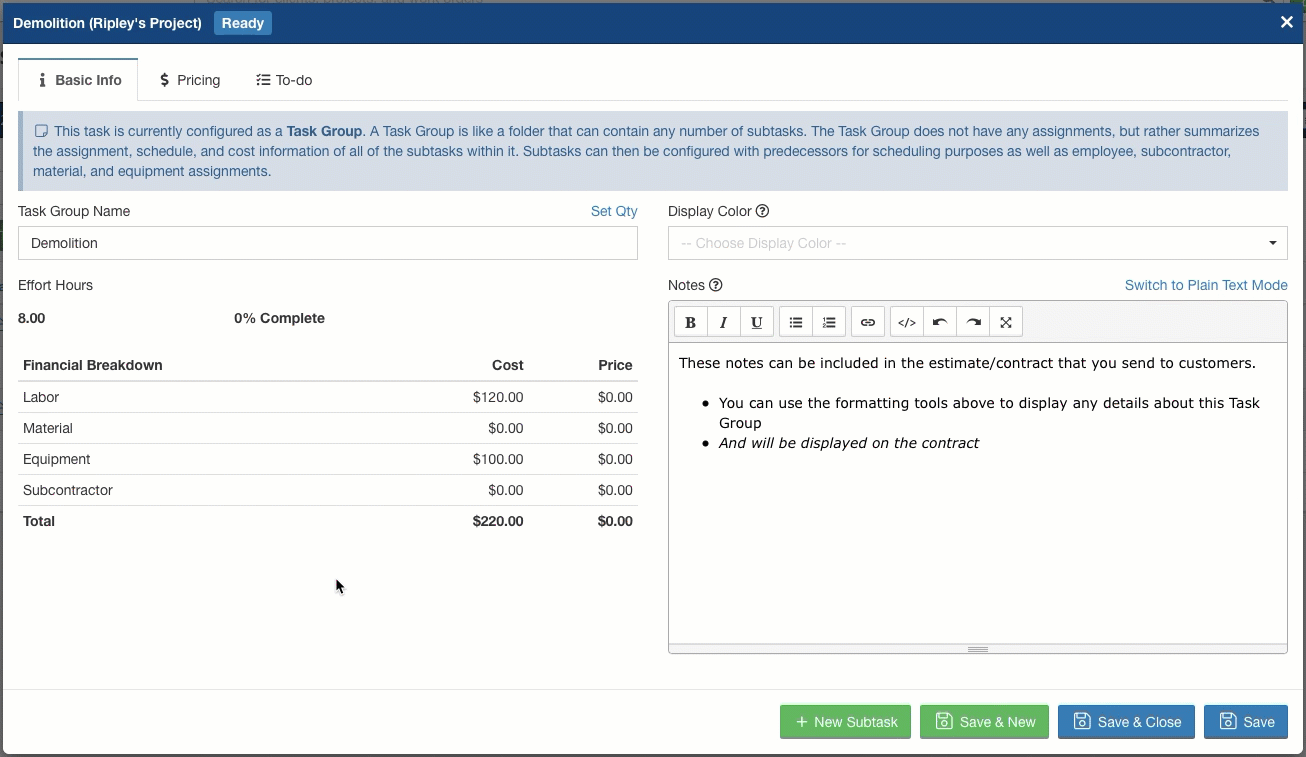Viewport: 1306px width, 757px height.
Task: Switch to the Pricing tab
Action: [x=189, y=80]
